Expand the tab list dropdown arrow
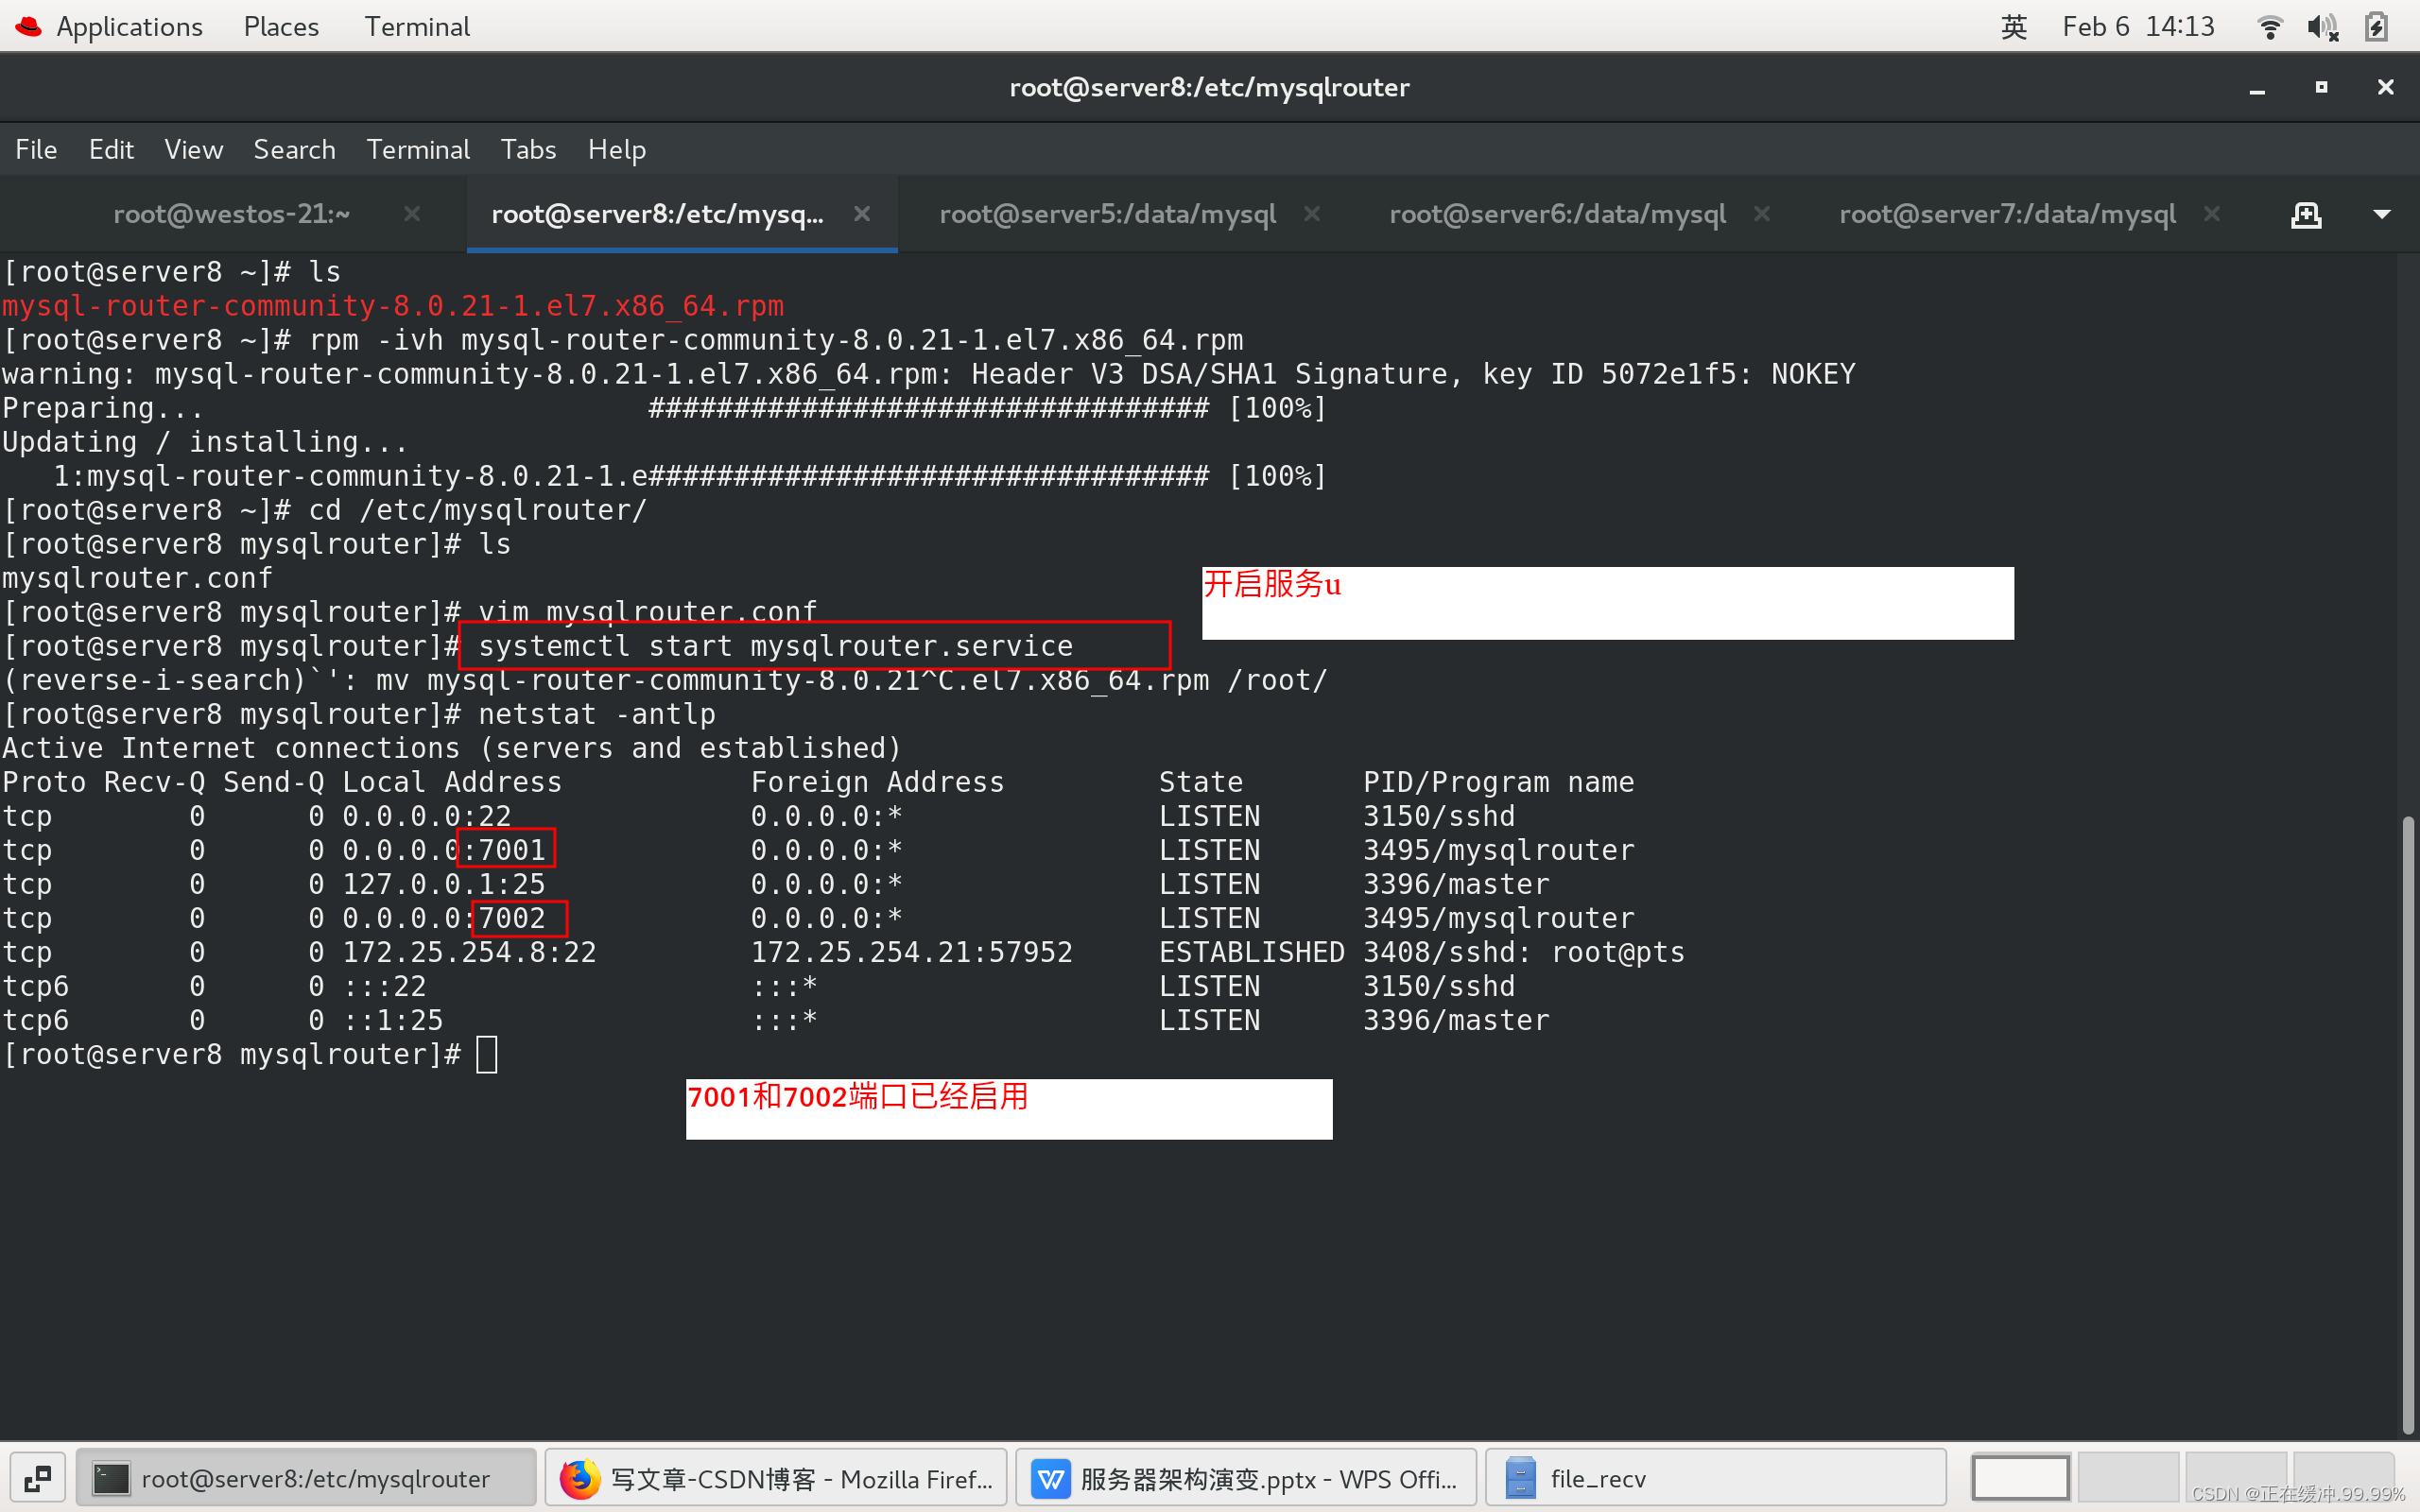This screenshot has width=2420, height=1512. point(2382,214)
